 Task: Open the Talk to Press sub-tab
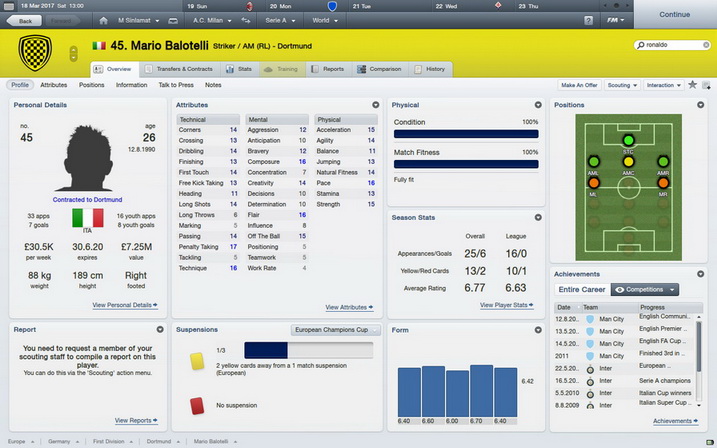click(x=176, y=85)
